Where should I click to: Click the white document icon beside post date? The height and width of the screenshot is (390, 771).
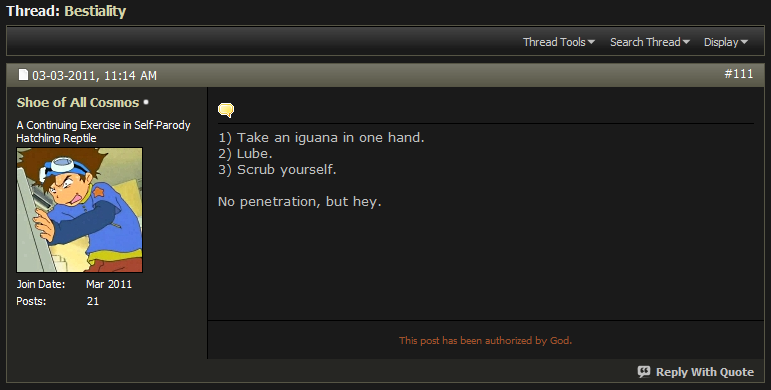(23, 75)
